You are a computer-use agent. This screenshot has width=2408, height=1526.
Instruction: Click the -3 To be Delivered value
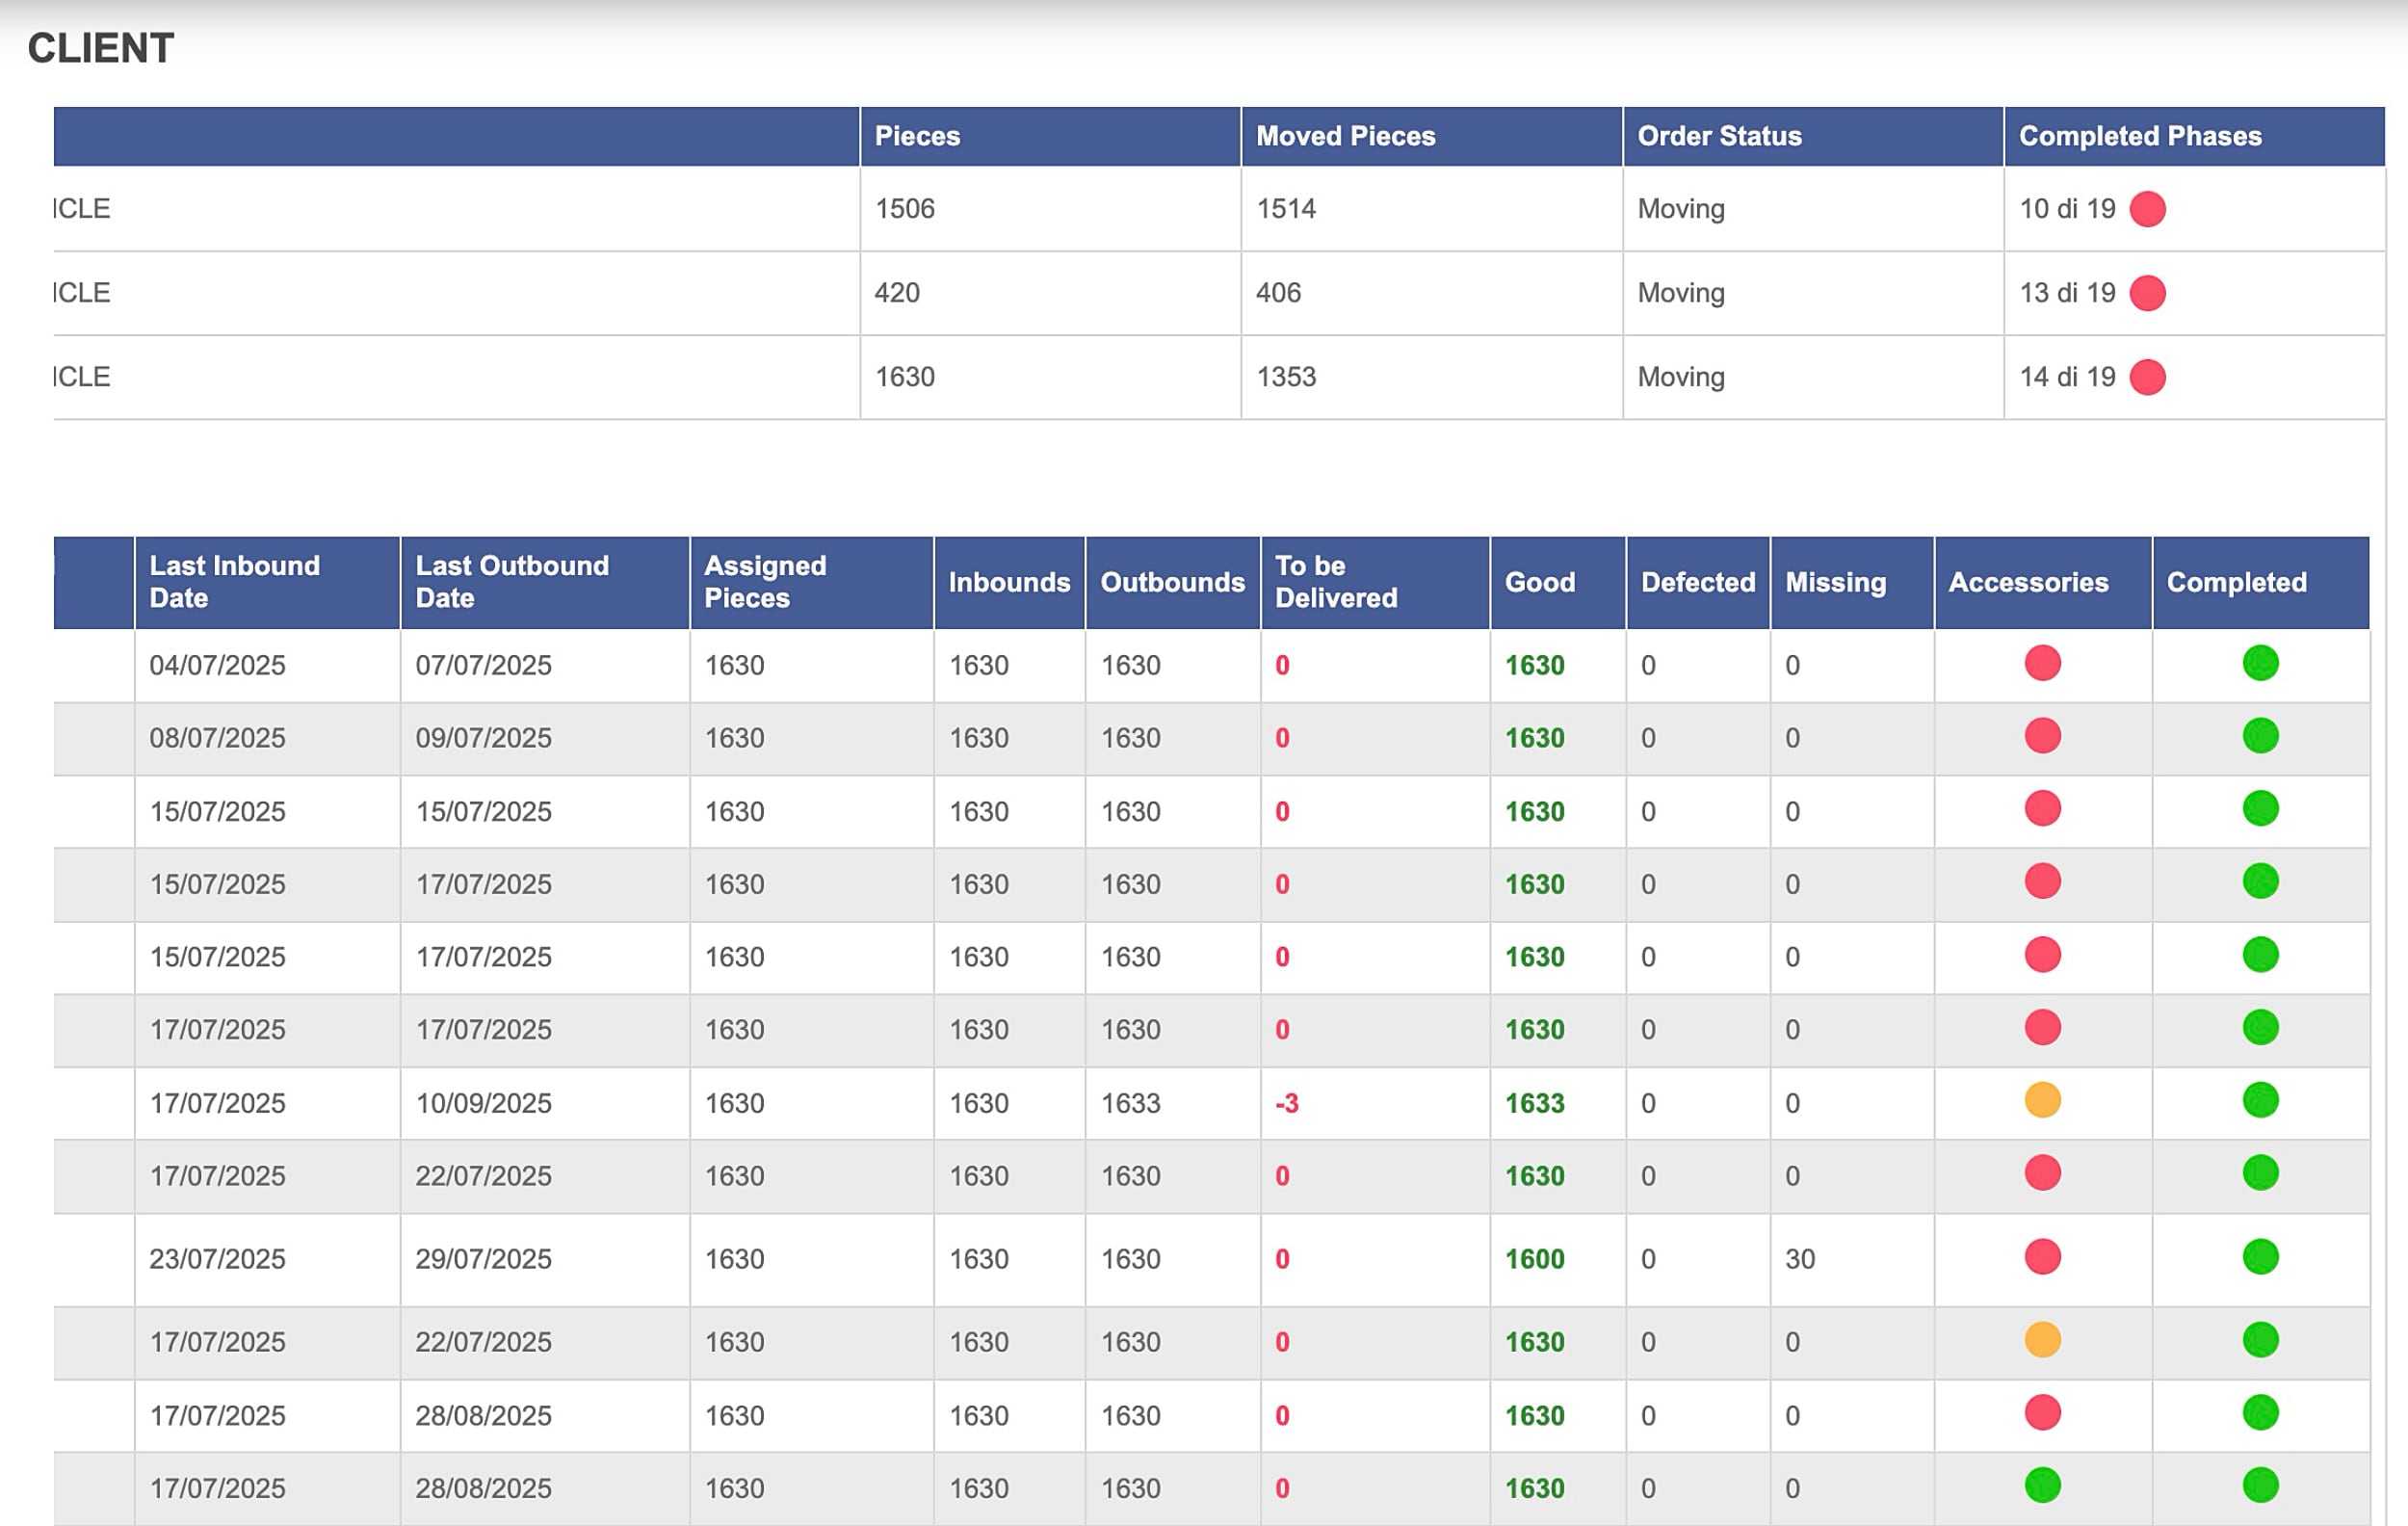tap(1286, 1103)
